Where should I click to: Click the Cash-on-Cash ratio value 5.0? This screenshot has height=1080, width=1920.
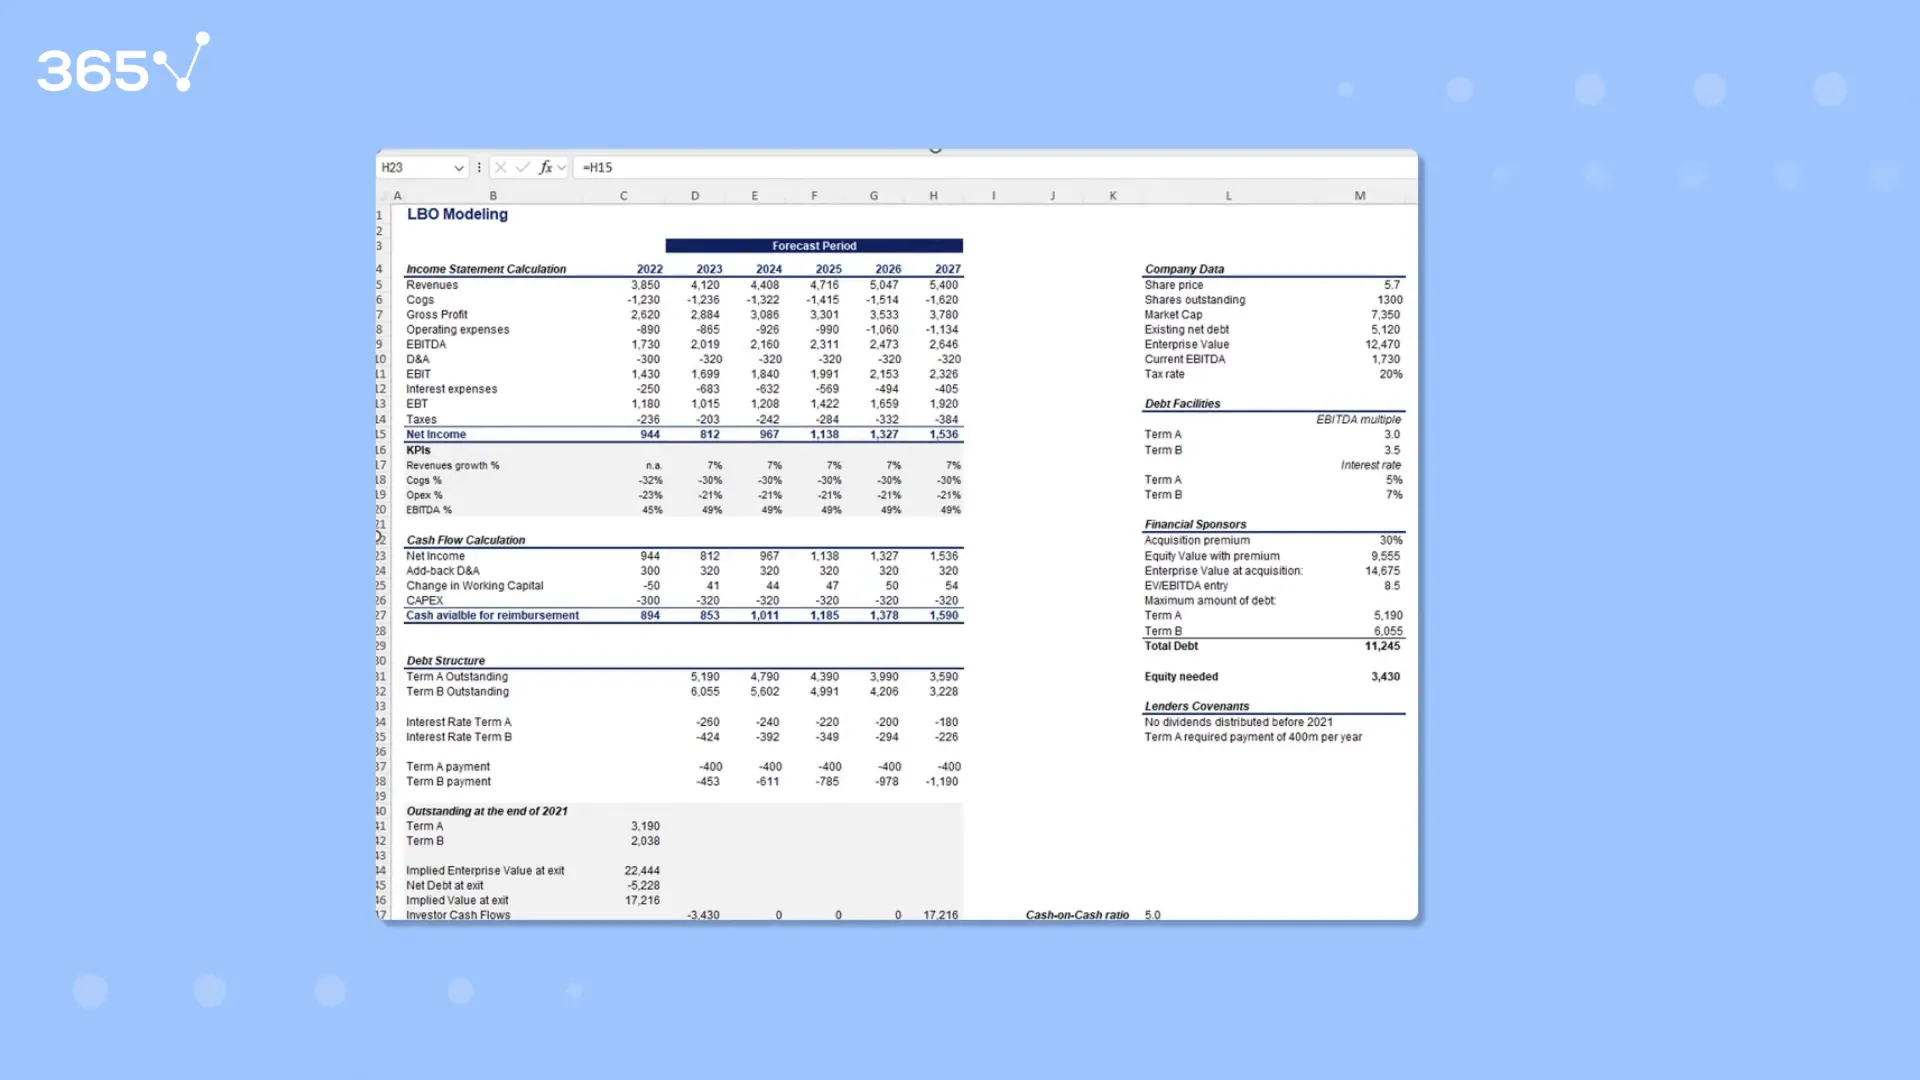click(1152, 915)
